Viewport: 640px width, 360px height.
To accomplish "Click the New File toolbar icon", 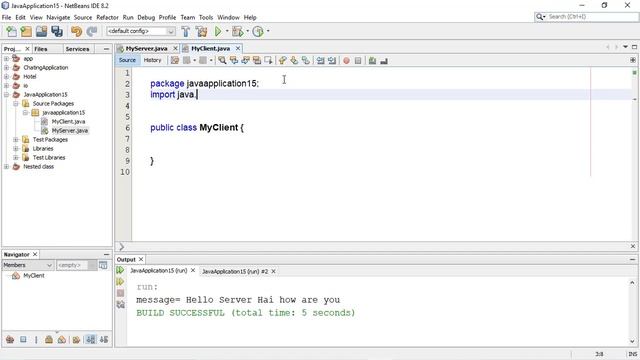I will pyautogui.click(x=11, y=31).
